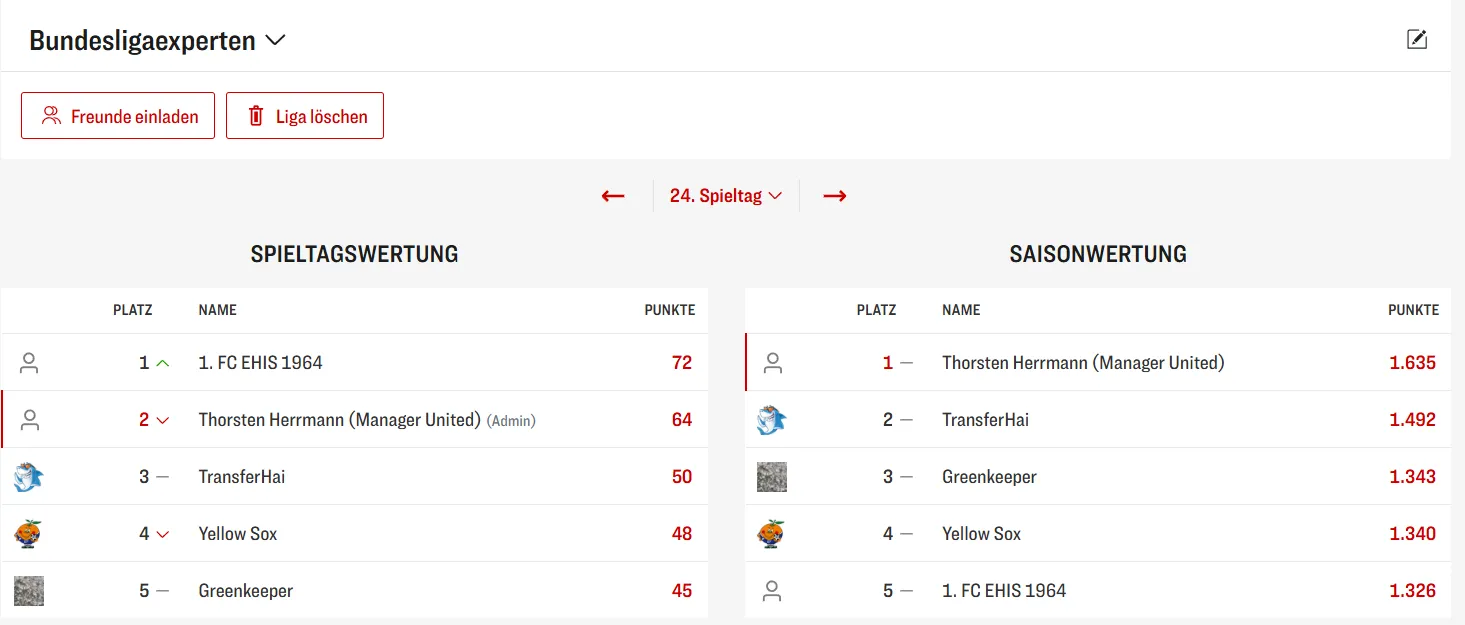Open TransferHai entry in Saisonwertung

click(x=985, y=420)
